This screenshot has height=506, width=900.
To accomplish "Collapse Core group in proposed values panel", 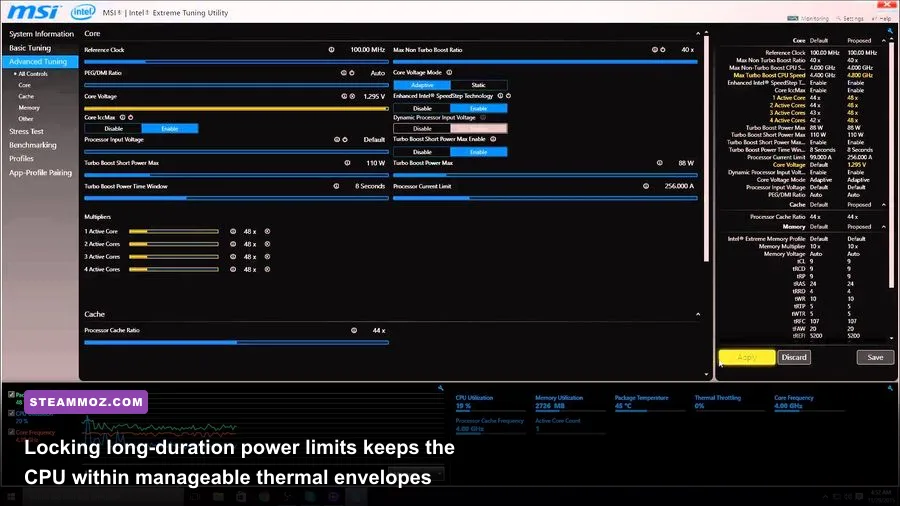I will [x=883, y=41].
